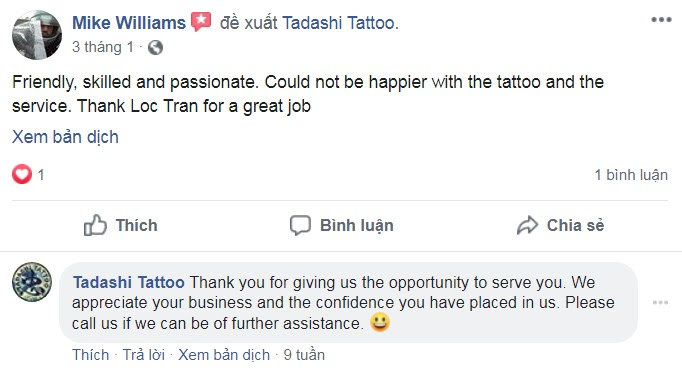Click Xem bản dịch under the post

65,137
